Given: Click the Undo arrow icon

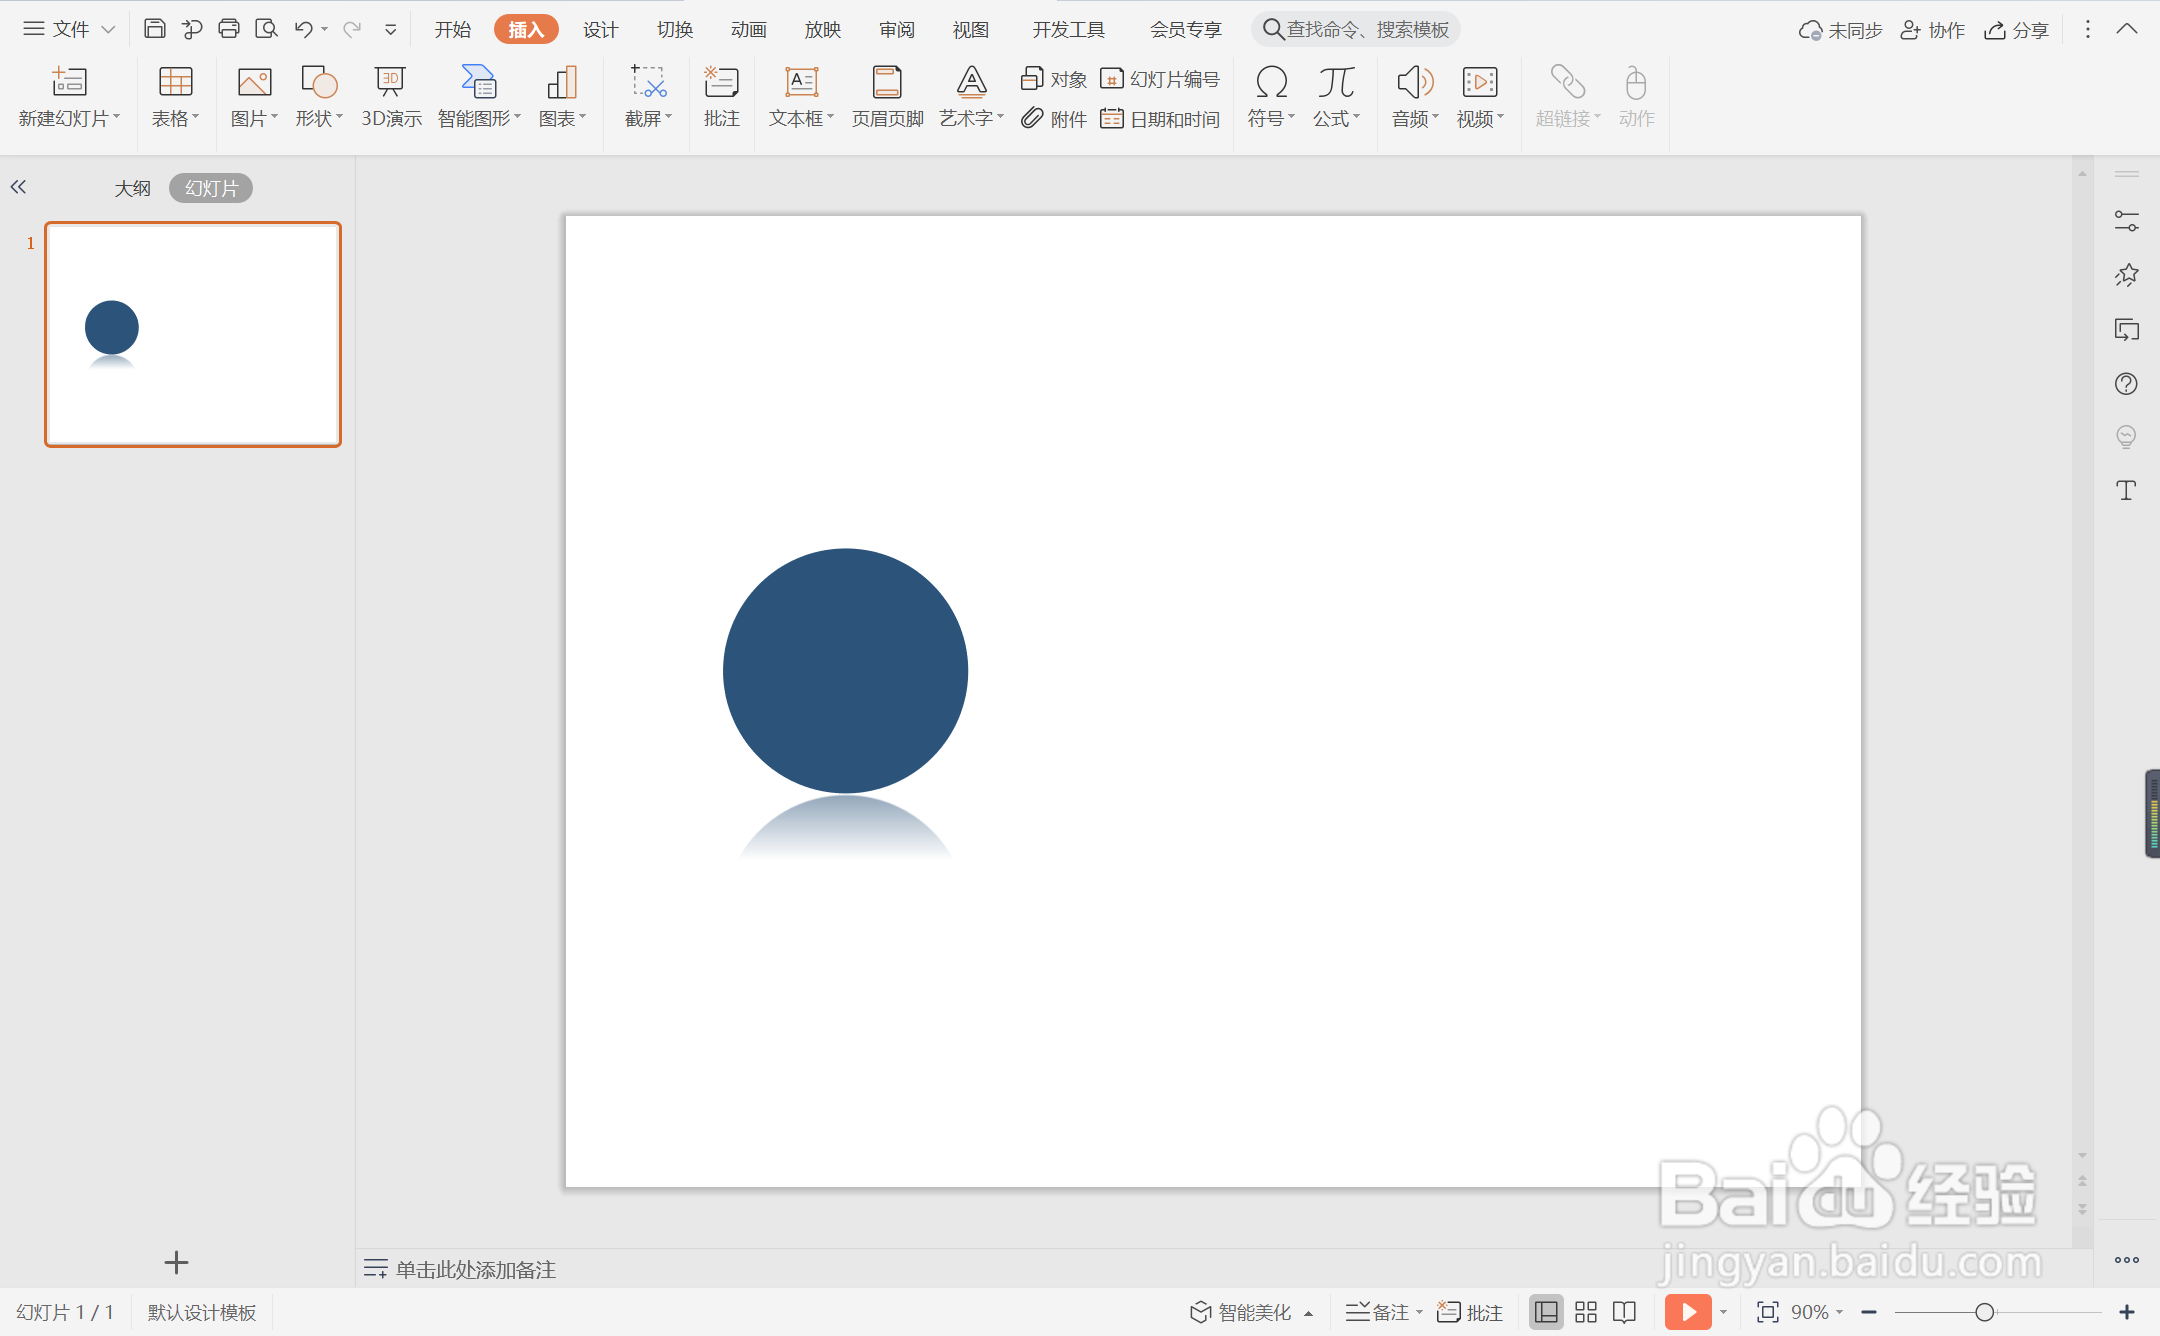Looking at the screenshot, I should tap(304, 29).
